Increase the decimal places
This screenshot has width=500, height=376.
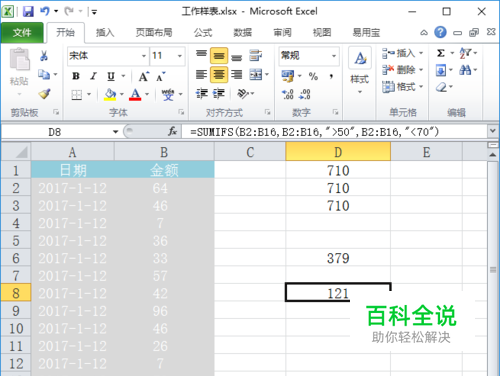tap(287, 94)
